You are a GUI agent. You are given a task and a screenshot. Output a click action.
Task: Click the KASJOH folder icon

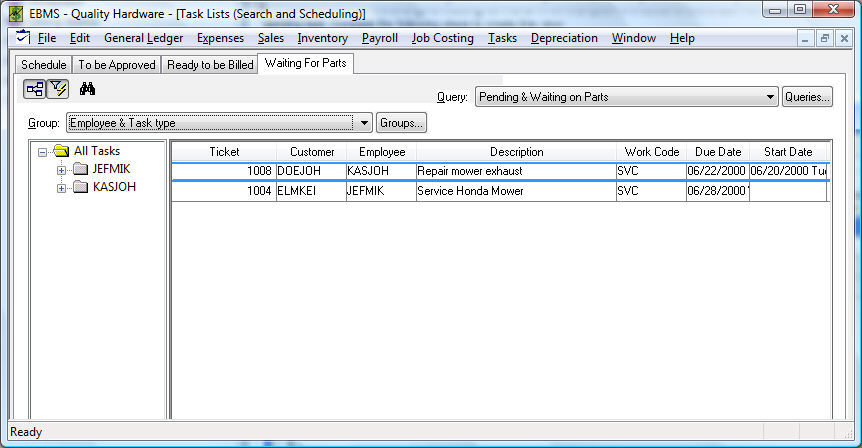pyautogui.click(x=80, y=187)
